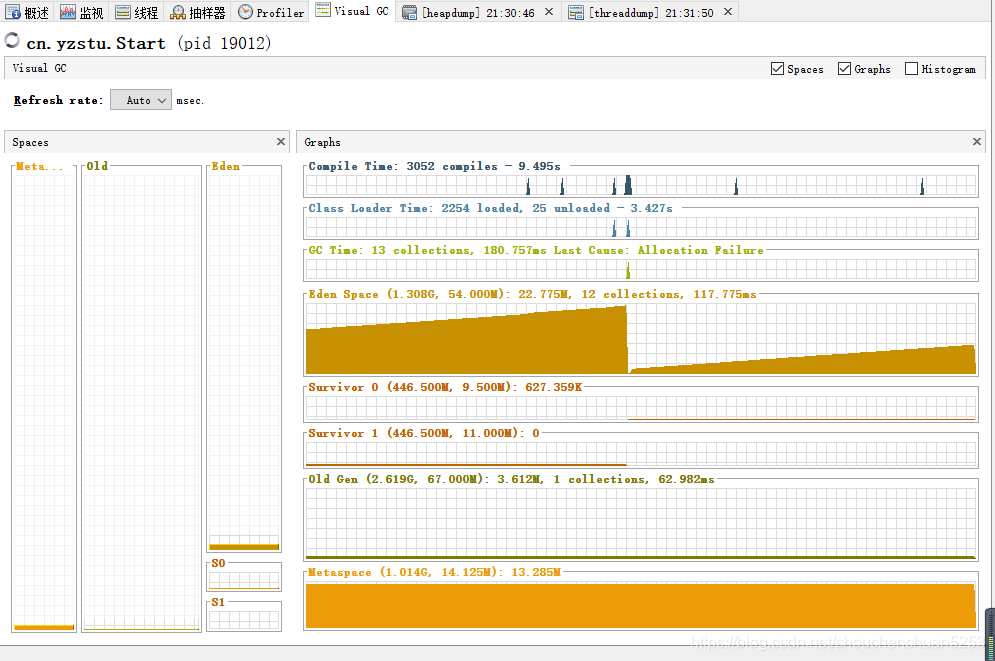Image resolution: width=995 pixels, height=661 pixels.
Task: Close the heapdump 21:30:46 tab
Action: (x=549, y=12)
